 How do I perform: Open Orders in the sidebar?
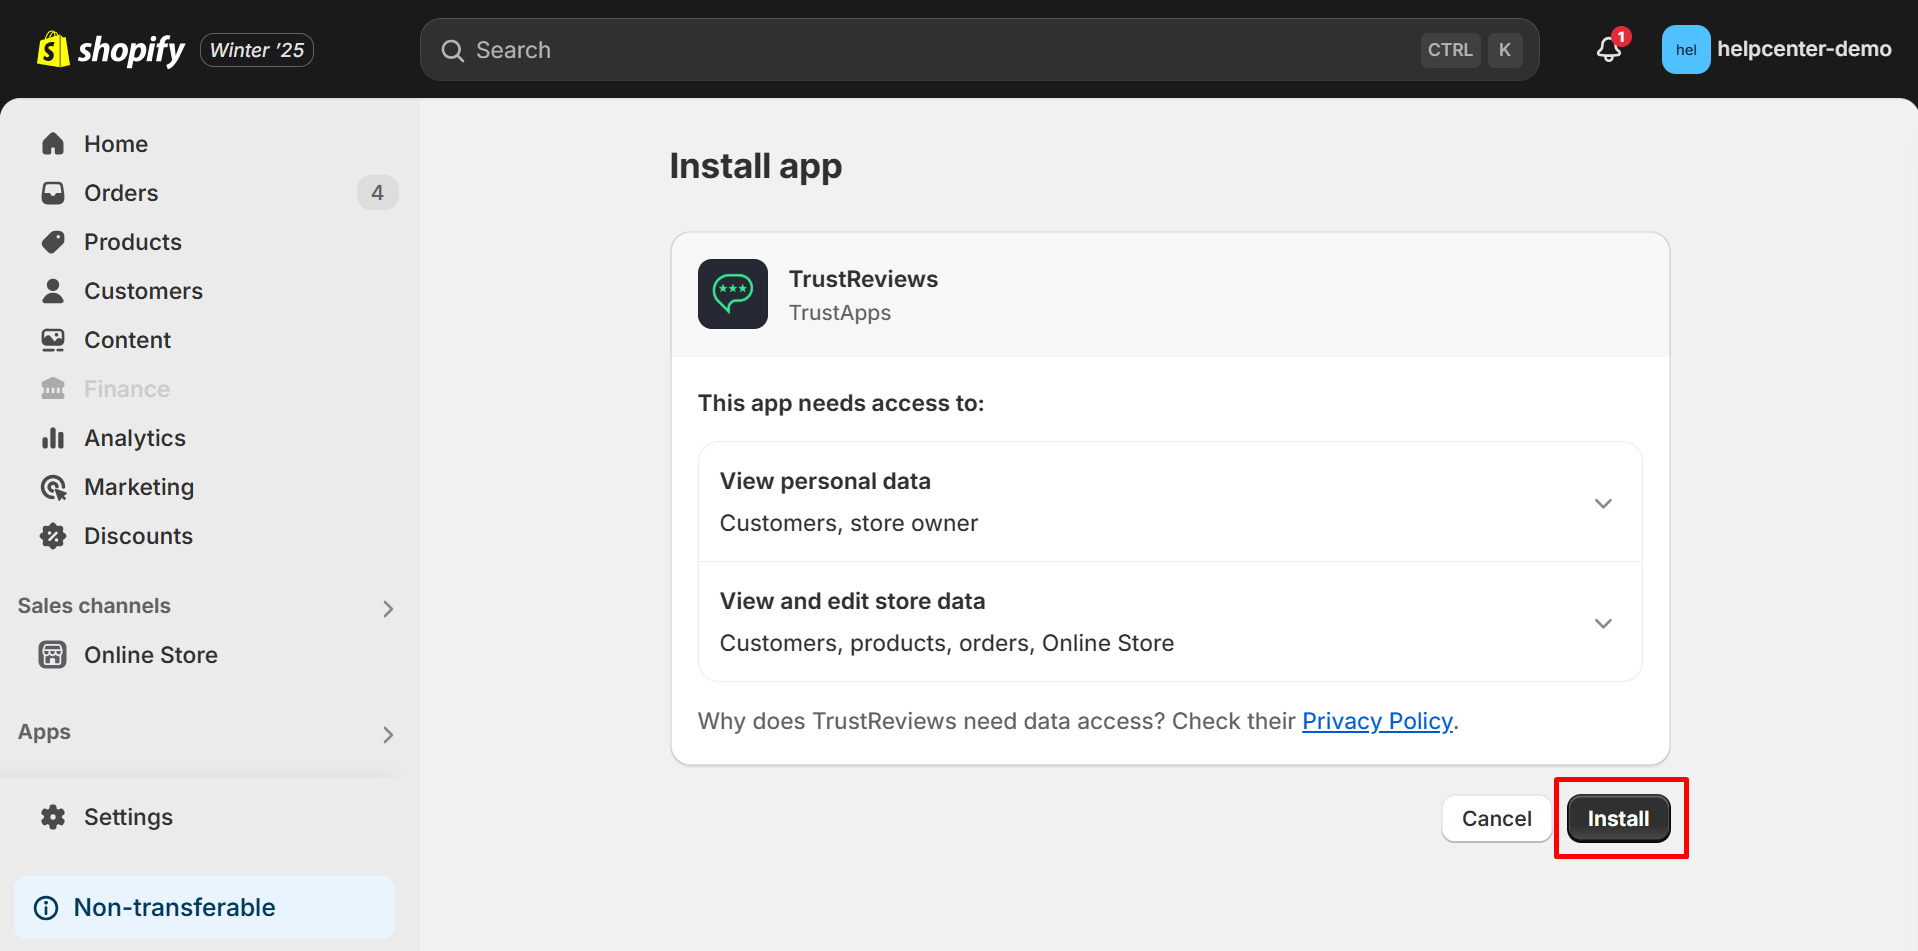pyautogui.click(x=121, y=193)
